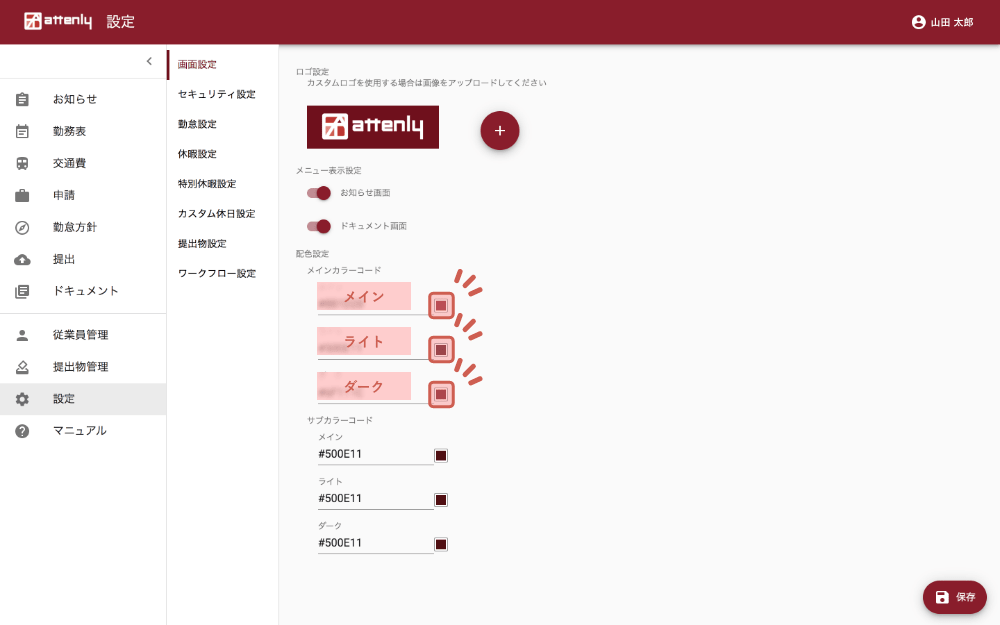This screenshot has height=625, width=1000.
Task: Open the マニュアル help icon
Action: pyautogui.click(x=22, y=431)
